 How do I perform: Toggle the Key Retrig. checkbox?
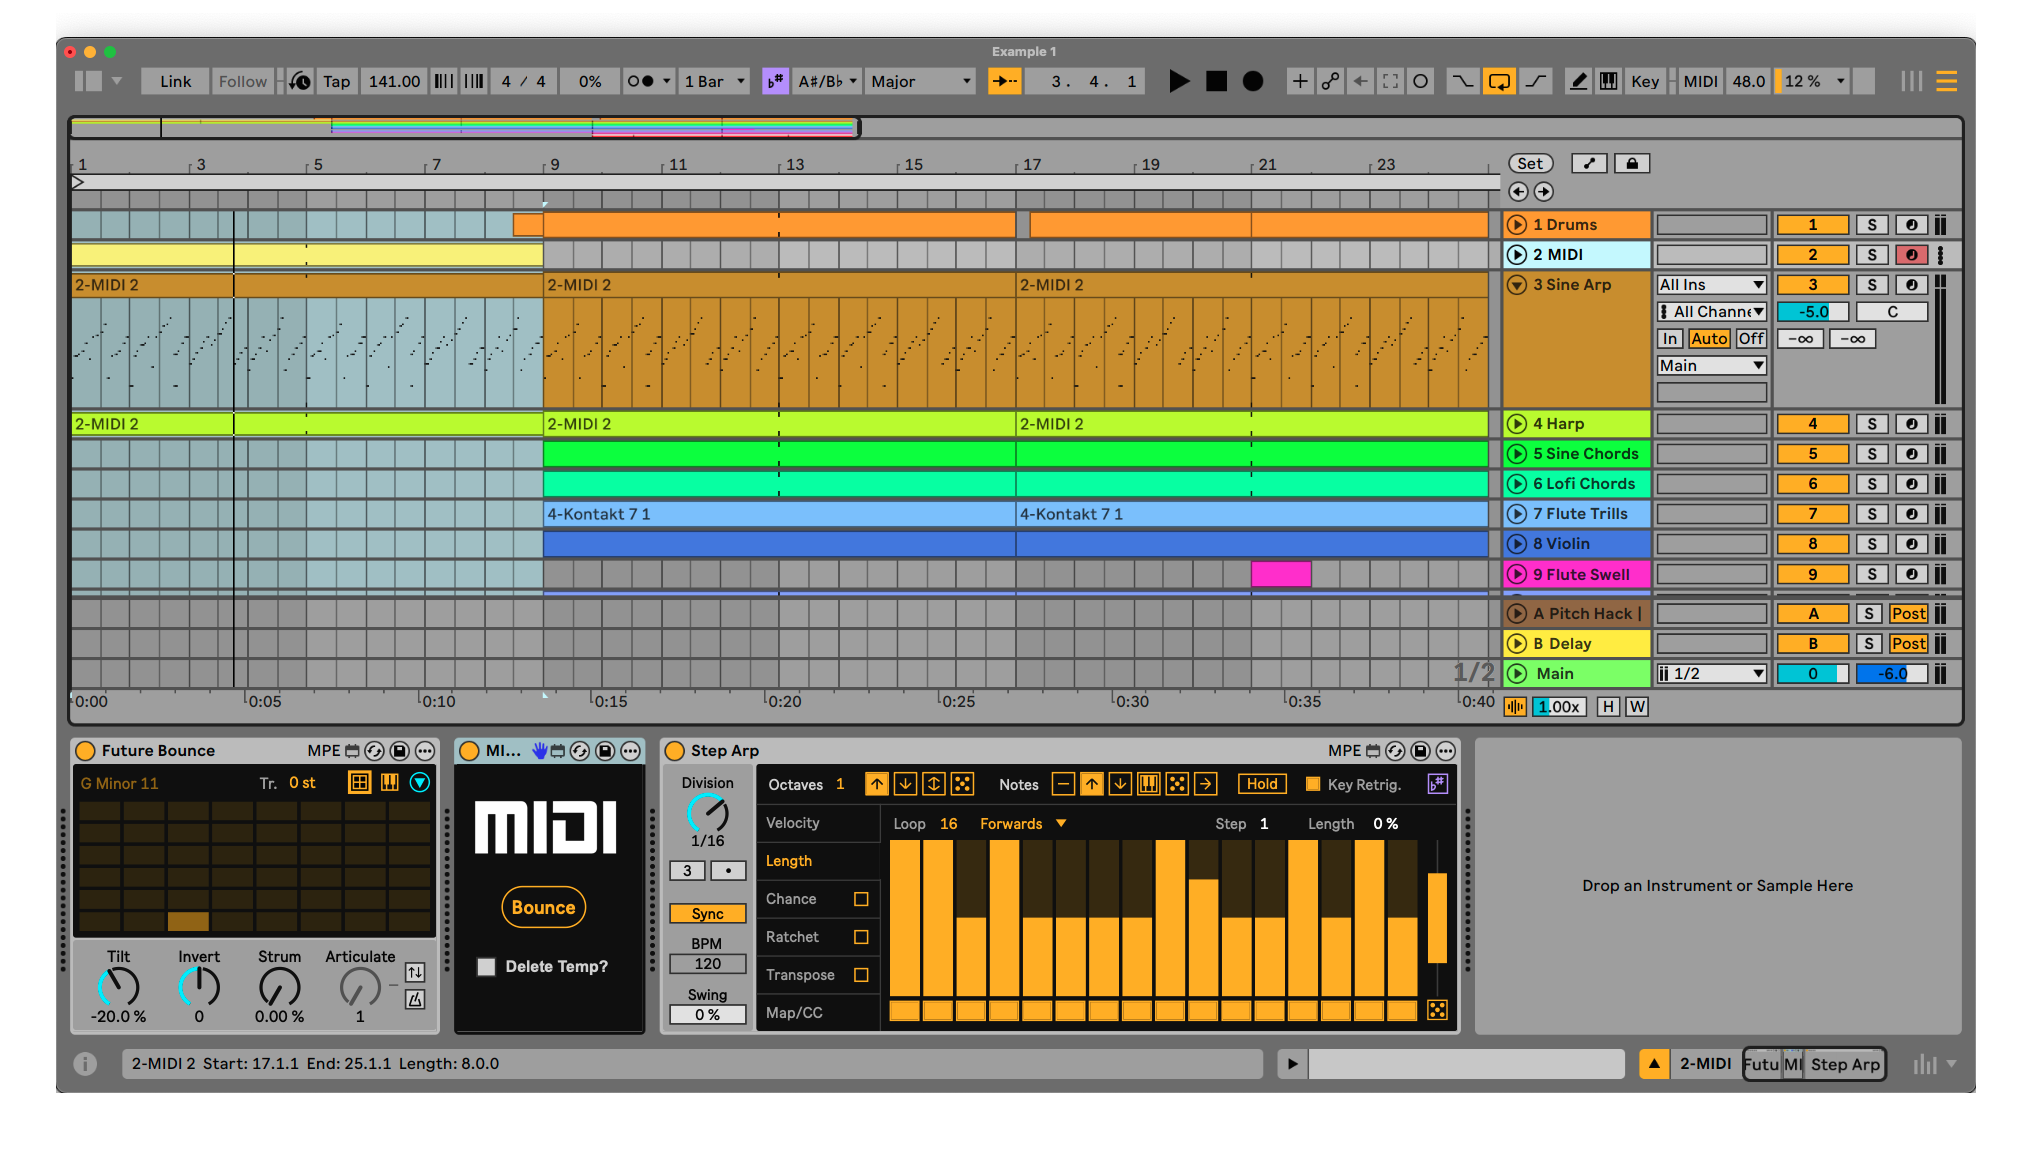(1313, 784)
